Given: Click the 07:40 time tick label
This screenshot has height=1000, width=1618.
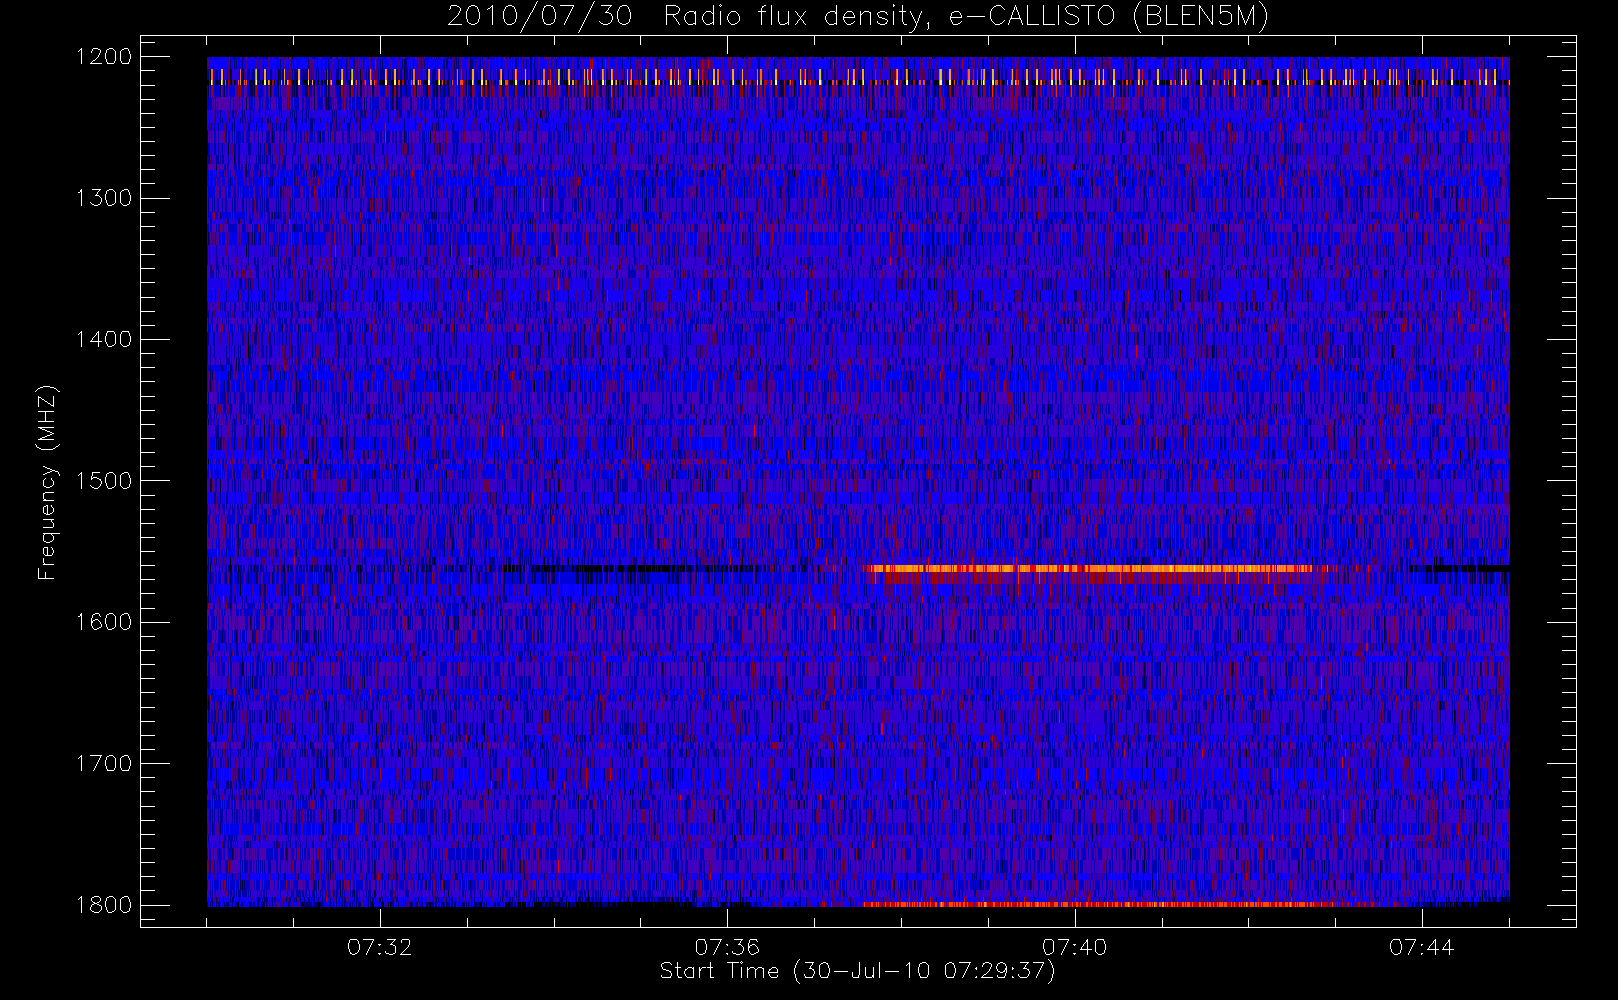Looking at the screenshot, I should (1075, 947).
